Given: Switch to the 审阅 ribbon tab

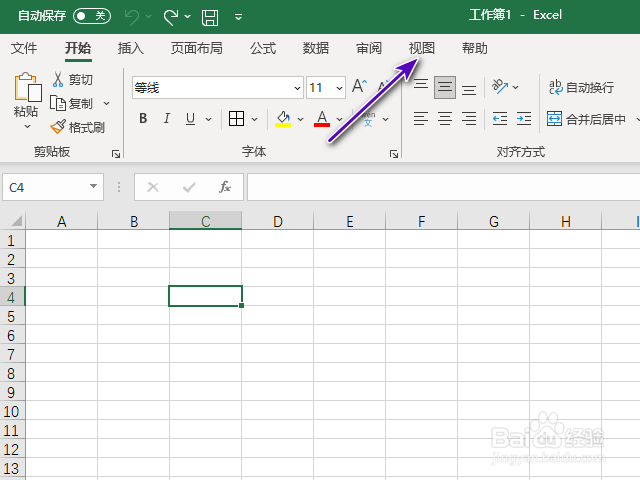Looking at the screenshot, I should 369,48.
